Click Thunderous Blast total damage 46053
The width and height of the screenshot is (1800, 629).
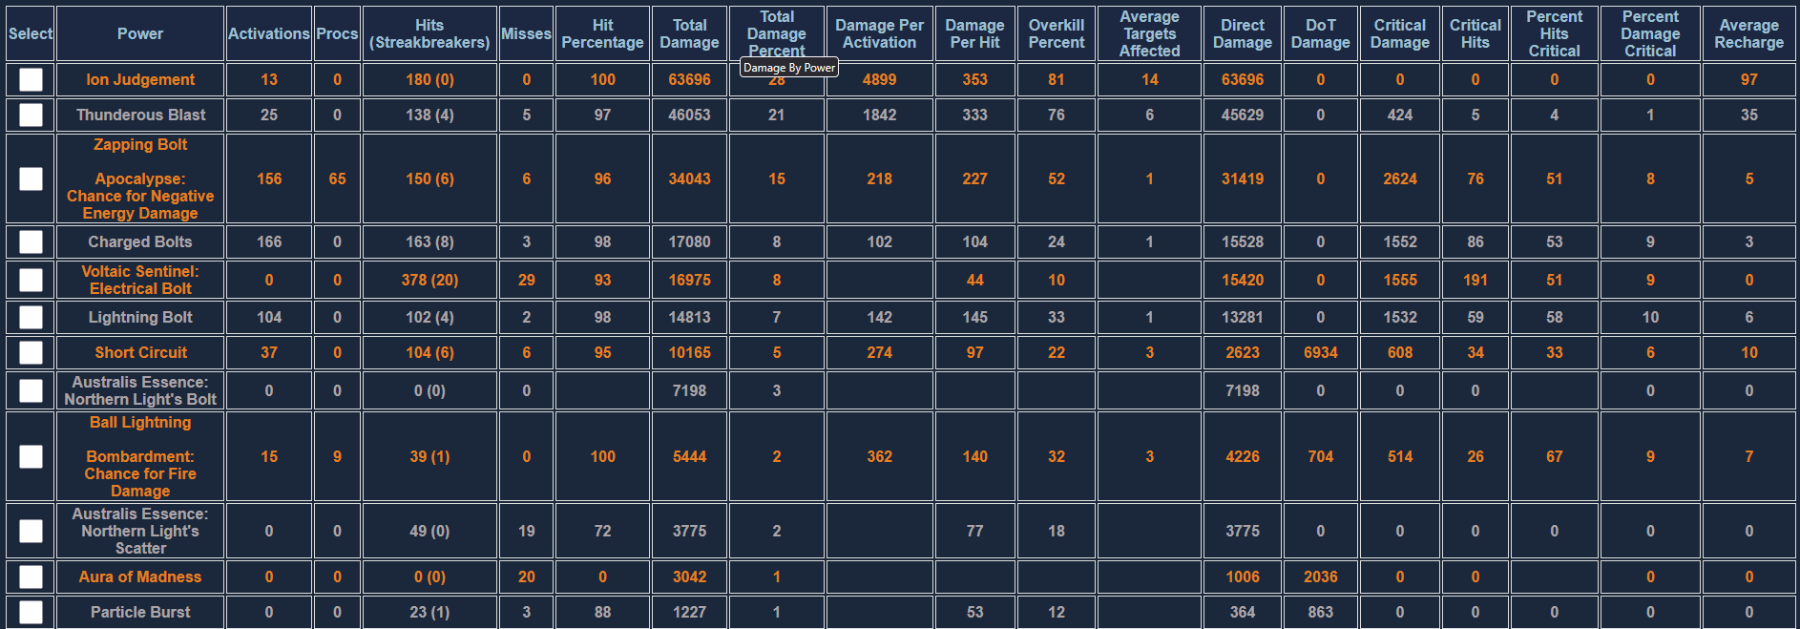coord(690,115)
